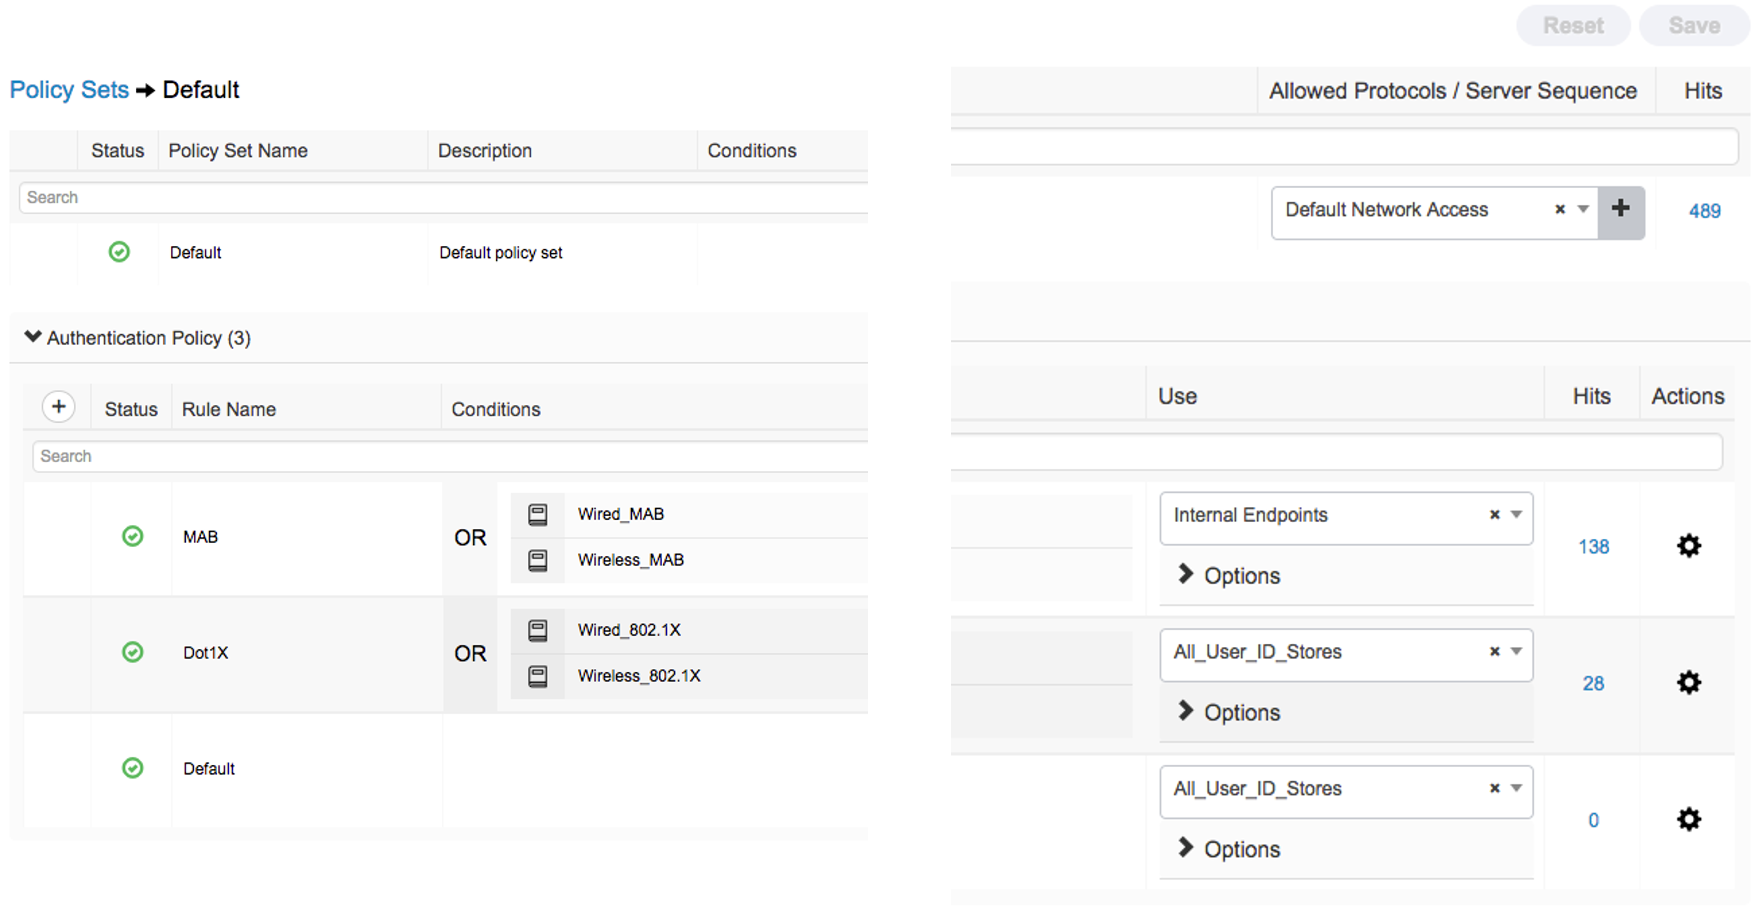Click the 489 hits count link
Image resolution: width=1757 pixels, height=913 pixels.
(x=1704, y=211)
